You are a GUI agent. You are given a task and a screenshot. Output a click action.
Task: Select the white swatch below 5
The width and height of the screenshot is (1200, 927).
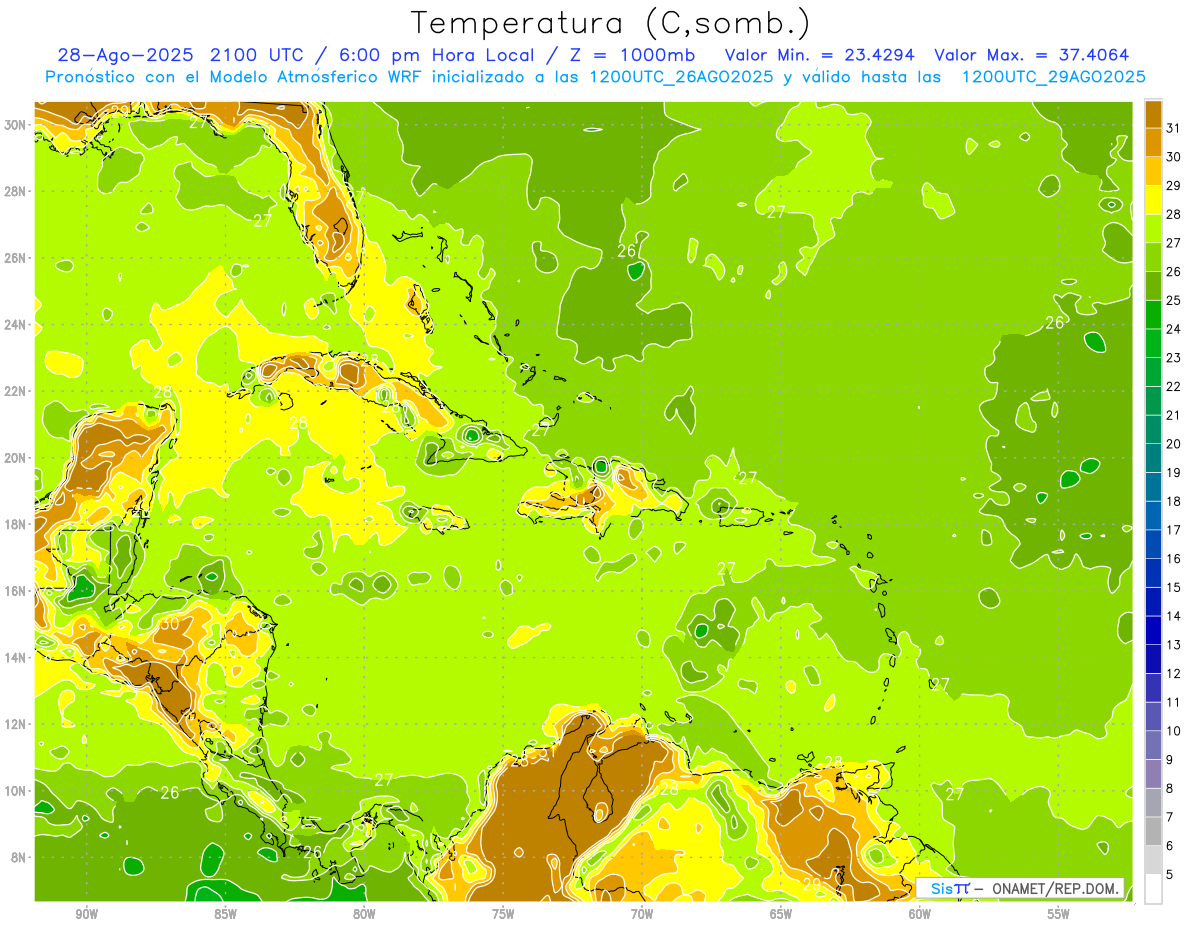pos(1153,889)
